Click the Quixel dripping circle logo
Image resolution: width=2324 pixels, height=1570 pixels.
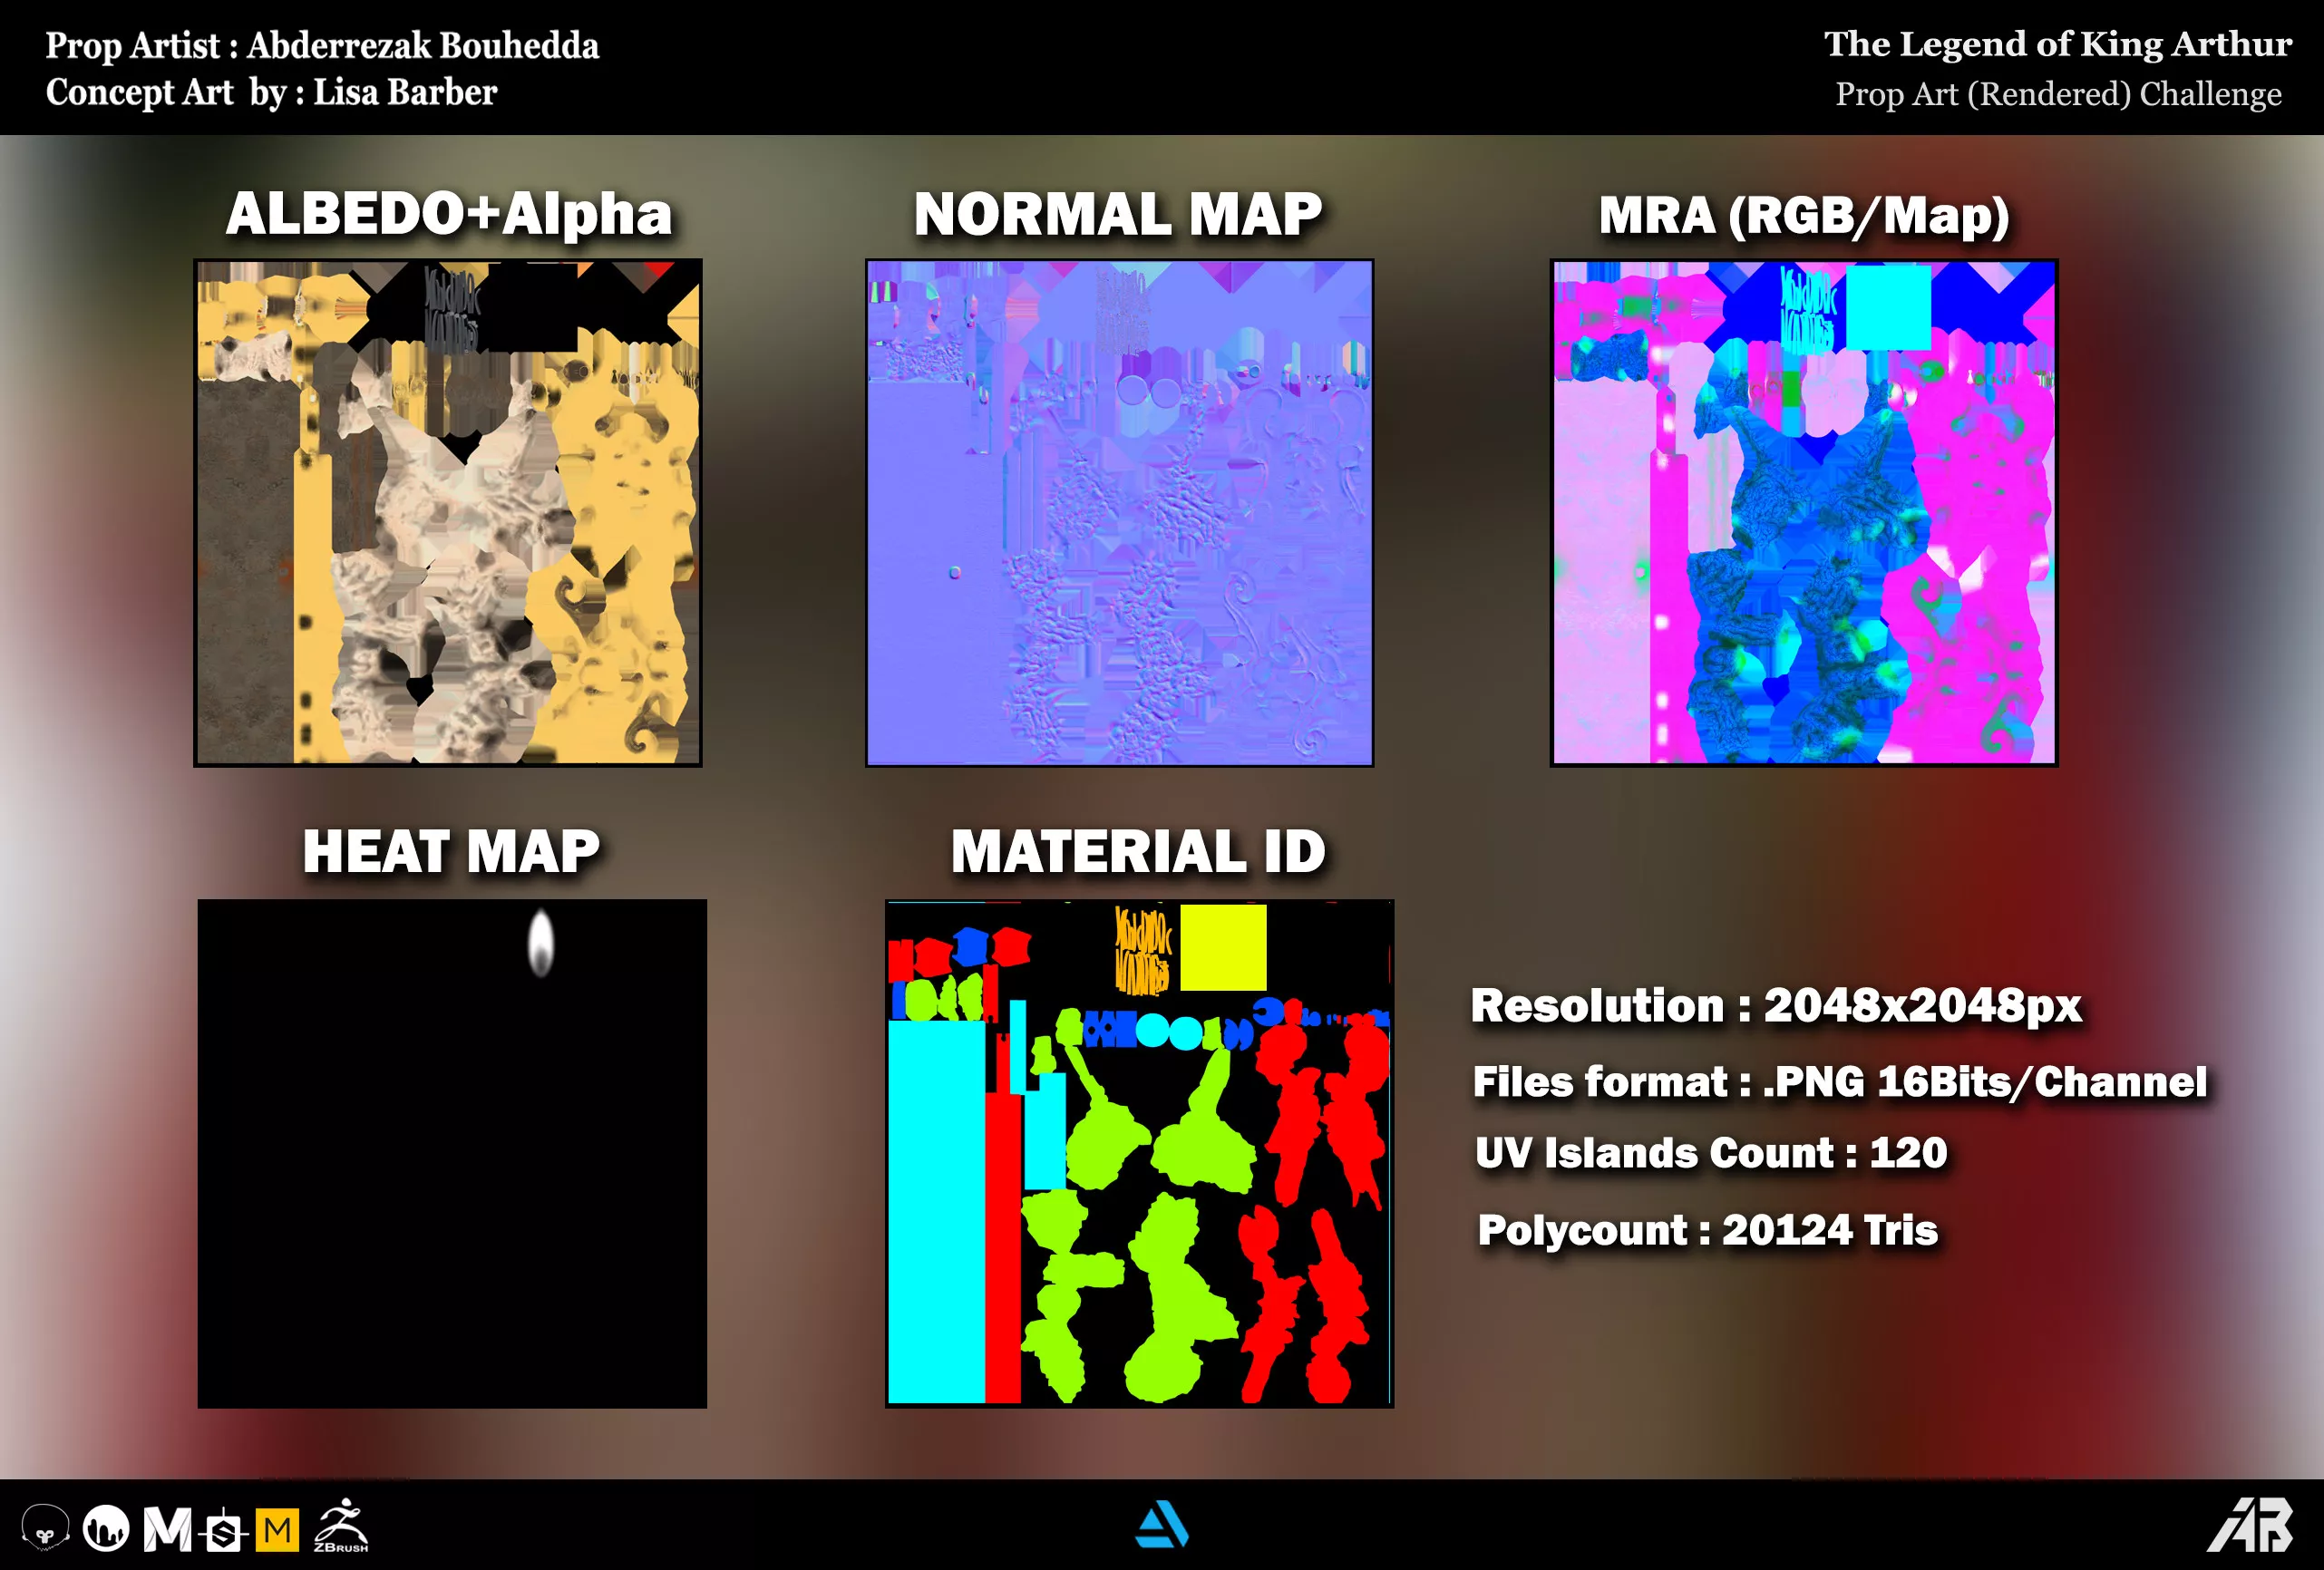tap(106, 1528)
